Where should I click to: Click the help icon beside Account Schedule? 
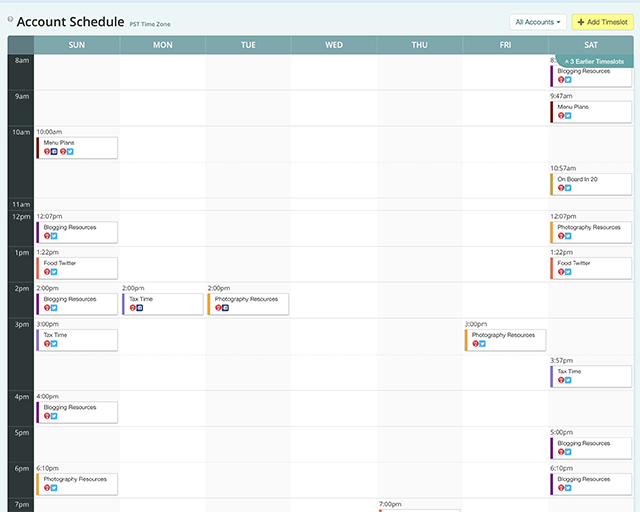10,19
